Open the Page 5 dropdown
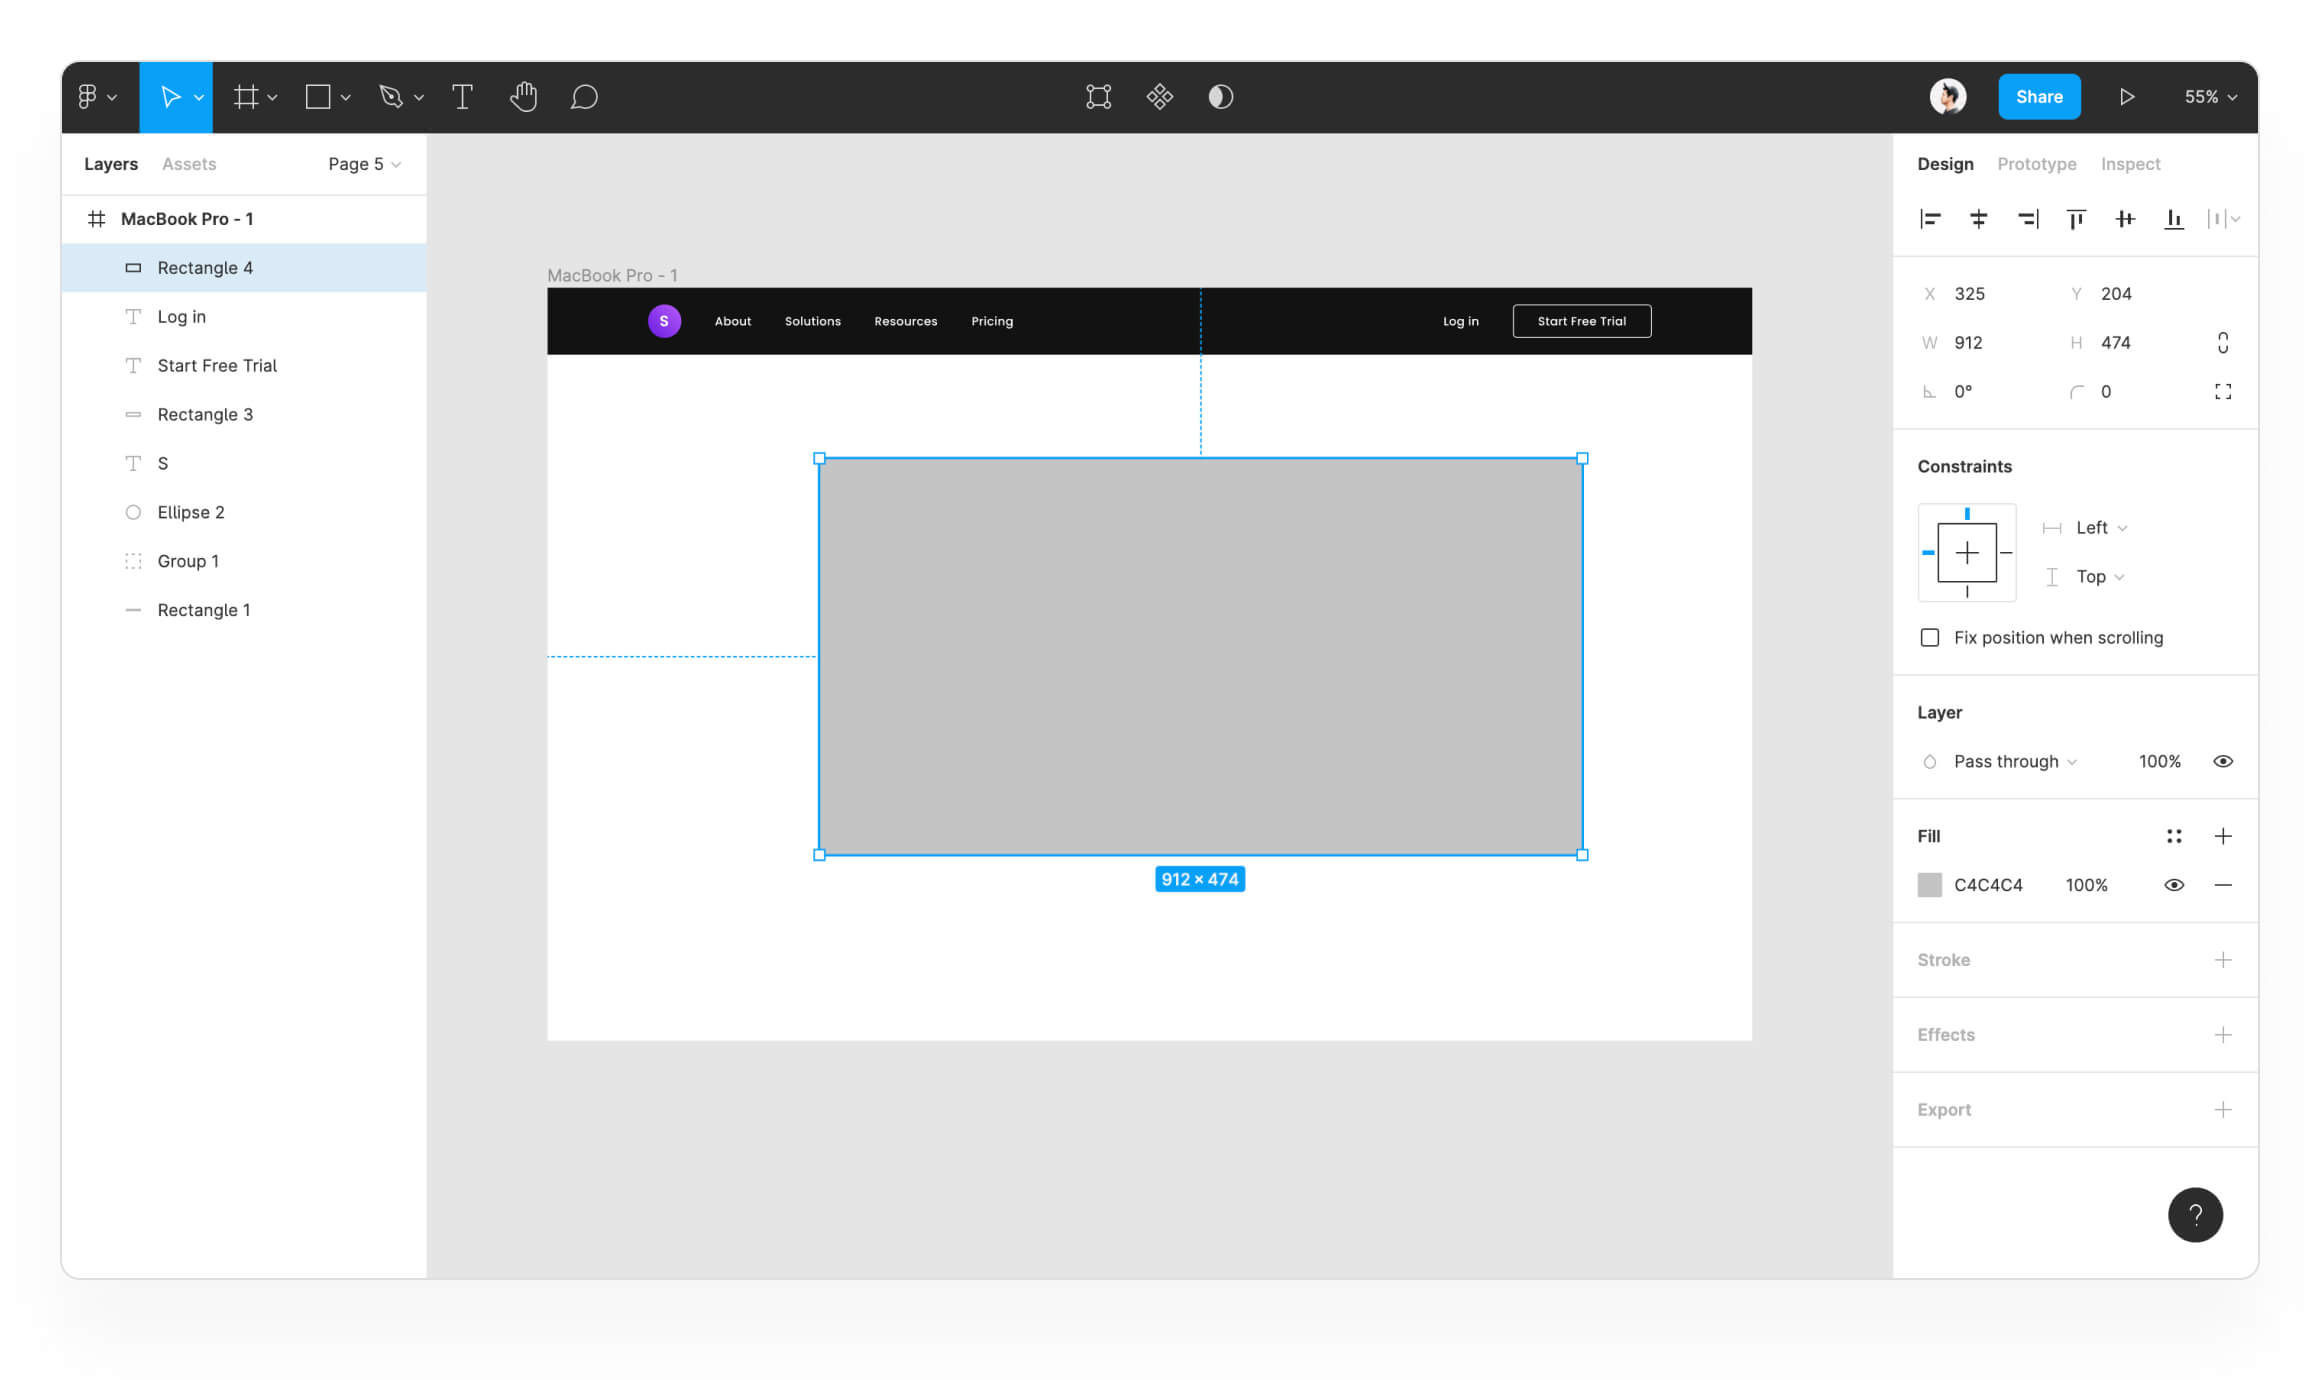Image resolution: width=2320 pixels, height=1380 pixels. click(x=364, y=164)
